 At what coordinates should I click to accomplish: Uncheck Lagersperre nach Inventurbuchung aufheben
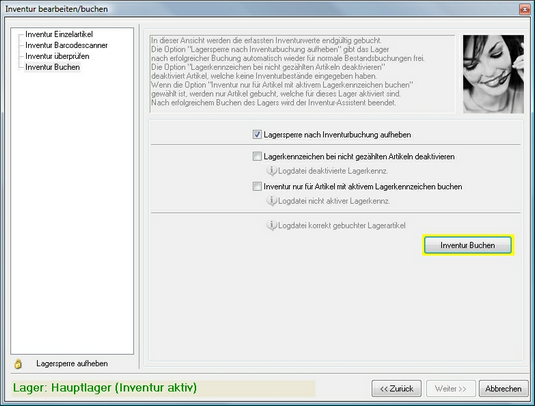tap(257, 134)
